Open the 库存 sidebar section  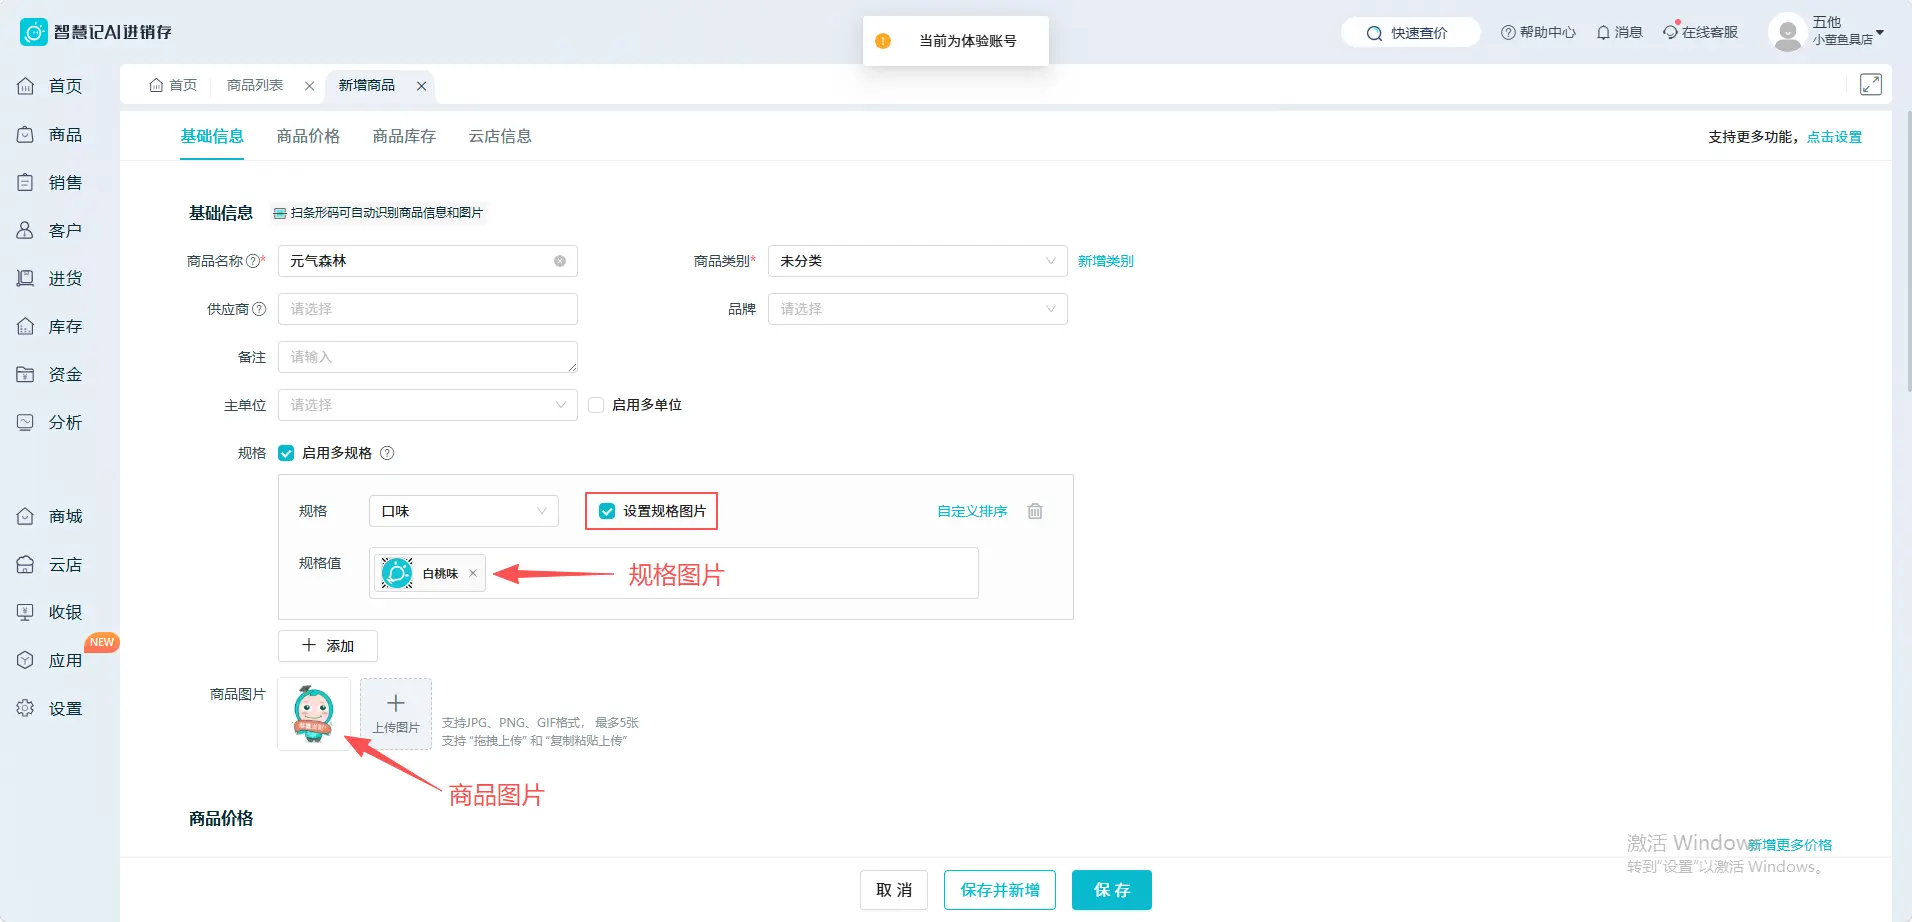point(50,326)
